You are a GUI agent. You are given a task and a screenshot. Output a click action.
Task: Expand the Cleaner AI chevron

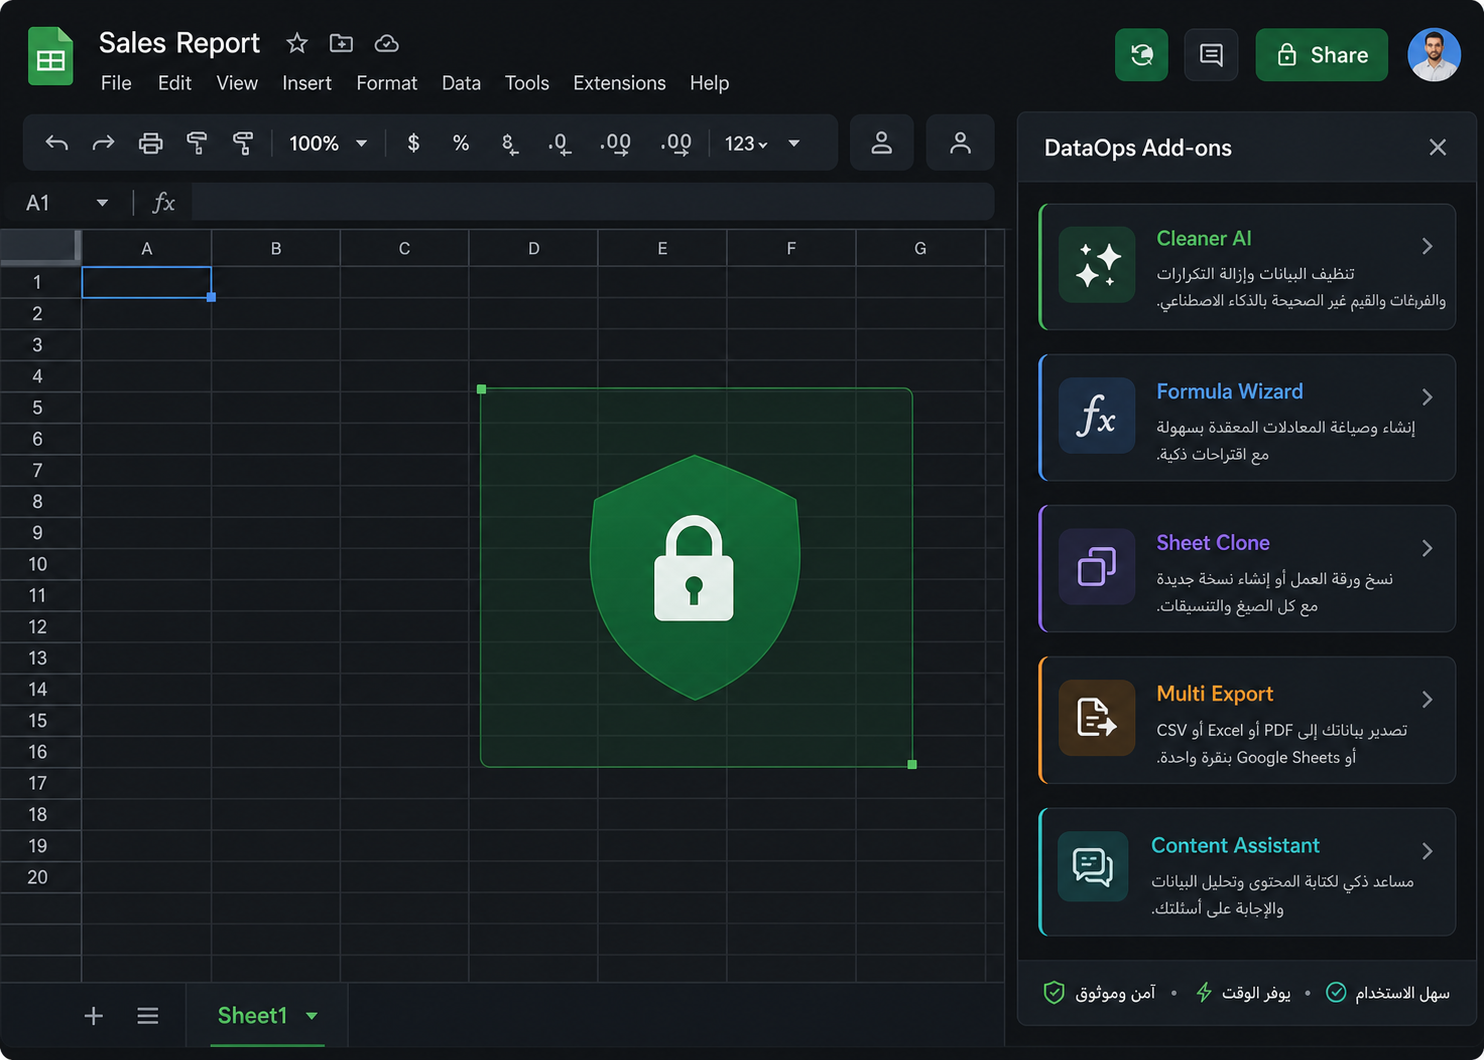pos(1427,246)
